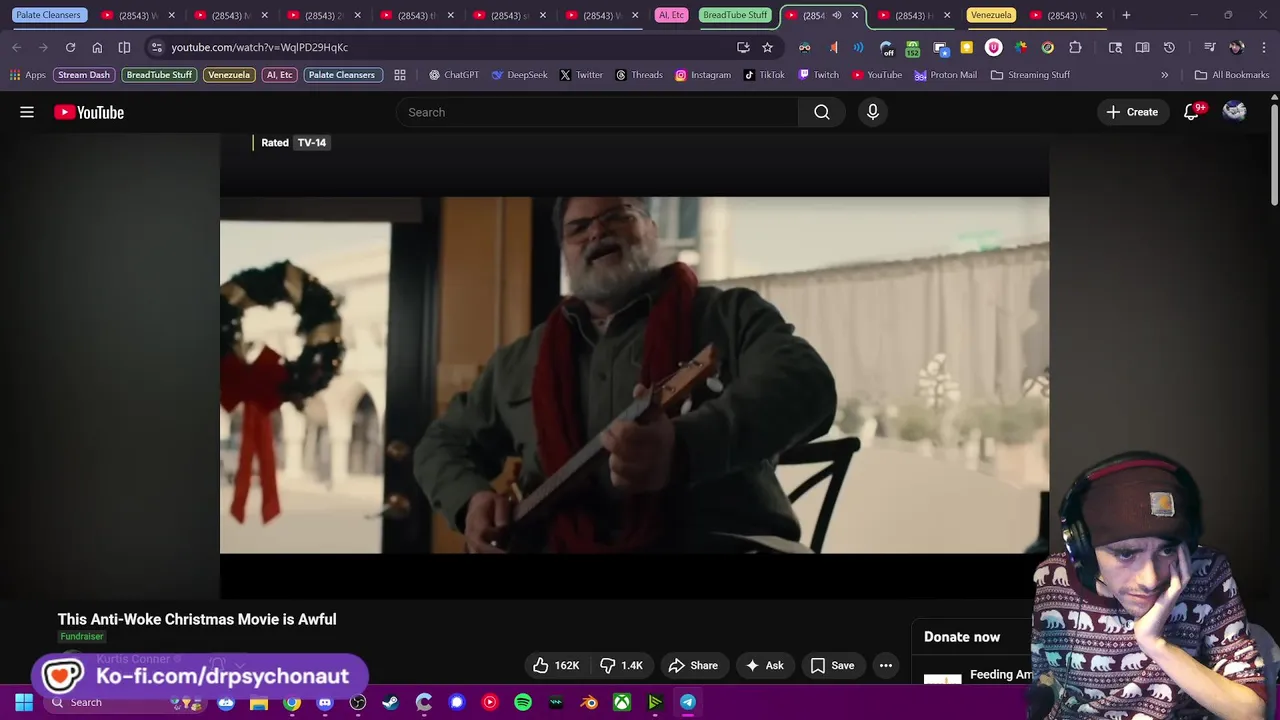The image size is (1280, 720).
Task: Close the currently playing YouTube tab
Action: [855, 15]
